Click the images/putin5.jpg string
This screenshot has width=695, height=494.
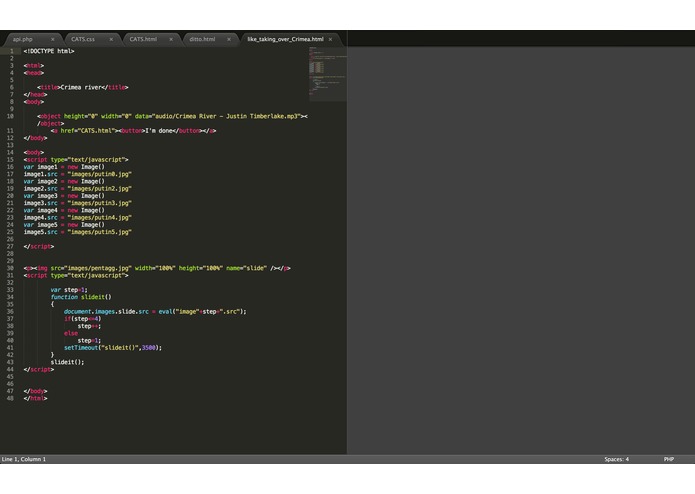click(x=100, y=232)
